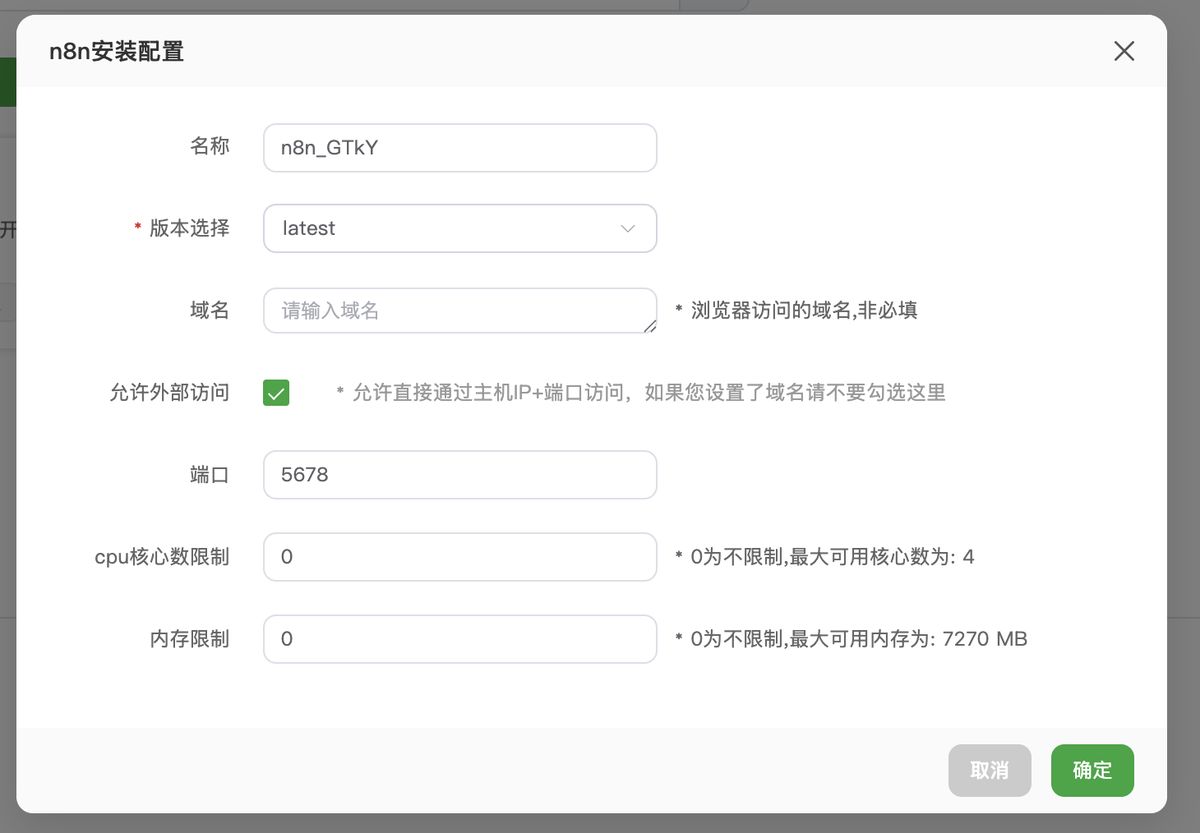Click the cpu核心数限制 input box

[460, 557]
